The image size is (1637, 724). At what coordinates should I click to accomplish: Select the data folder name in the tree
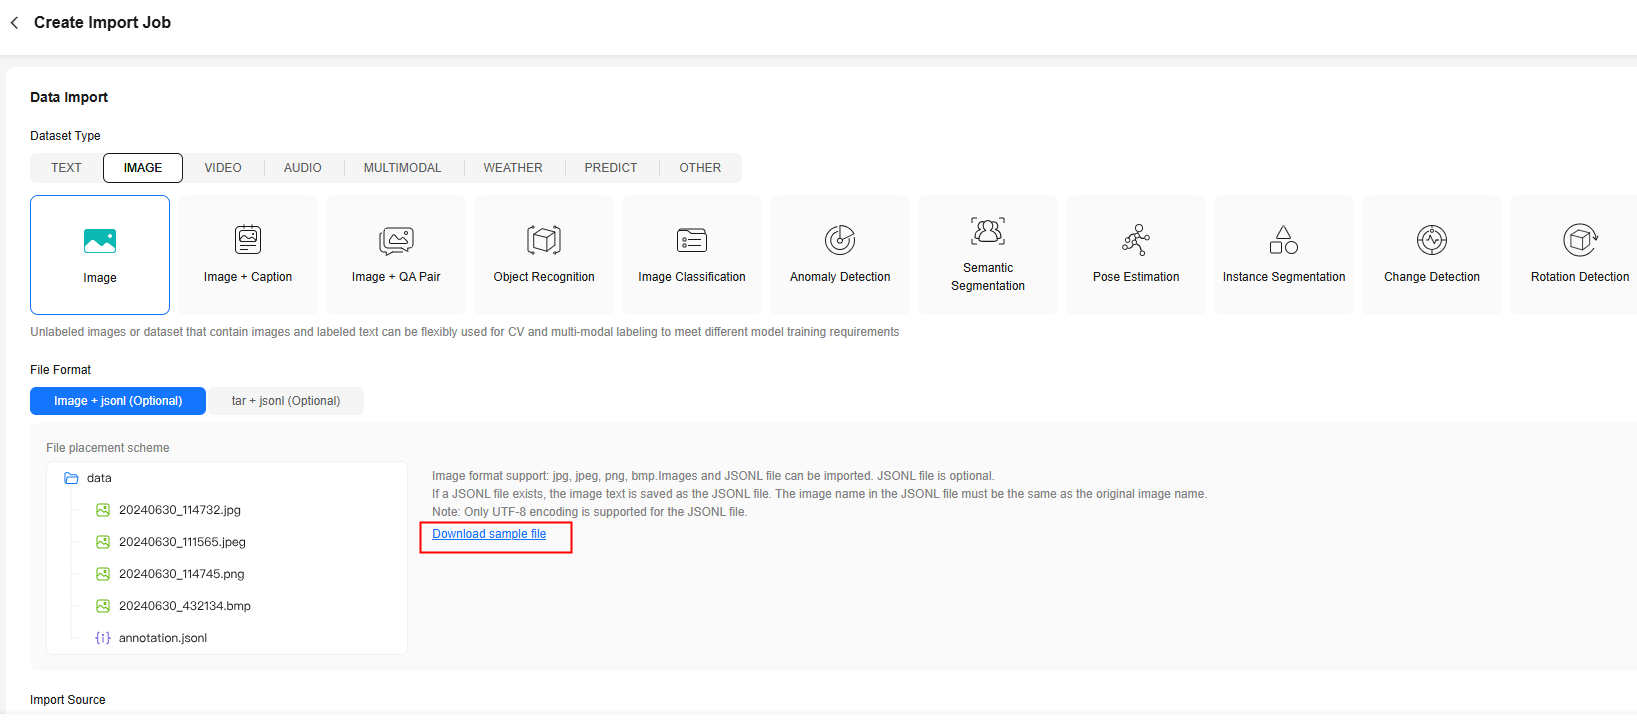(99, 478)
